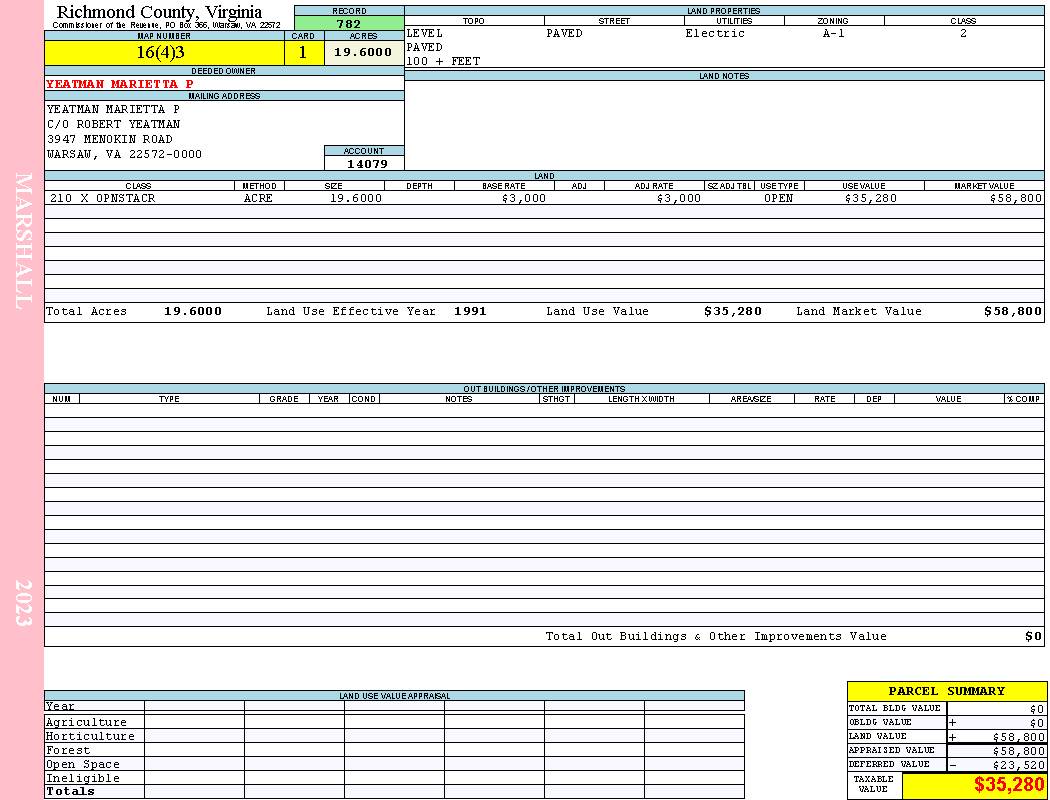The image size is (1050, 800).
Task: Click the Electric utilities value
Action: (715, 33)
